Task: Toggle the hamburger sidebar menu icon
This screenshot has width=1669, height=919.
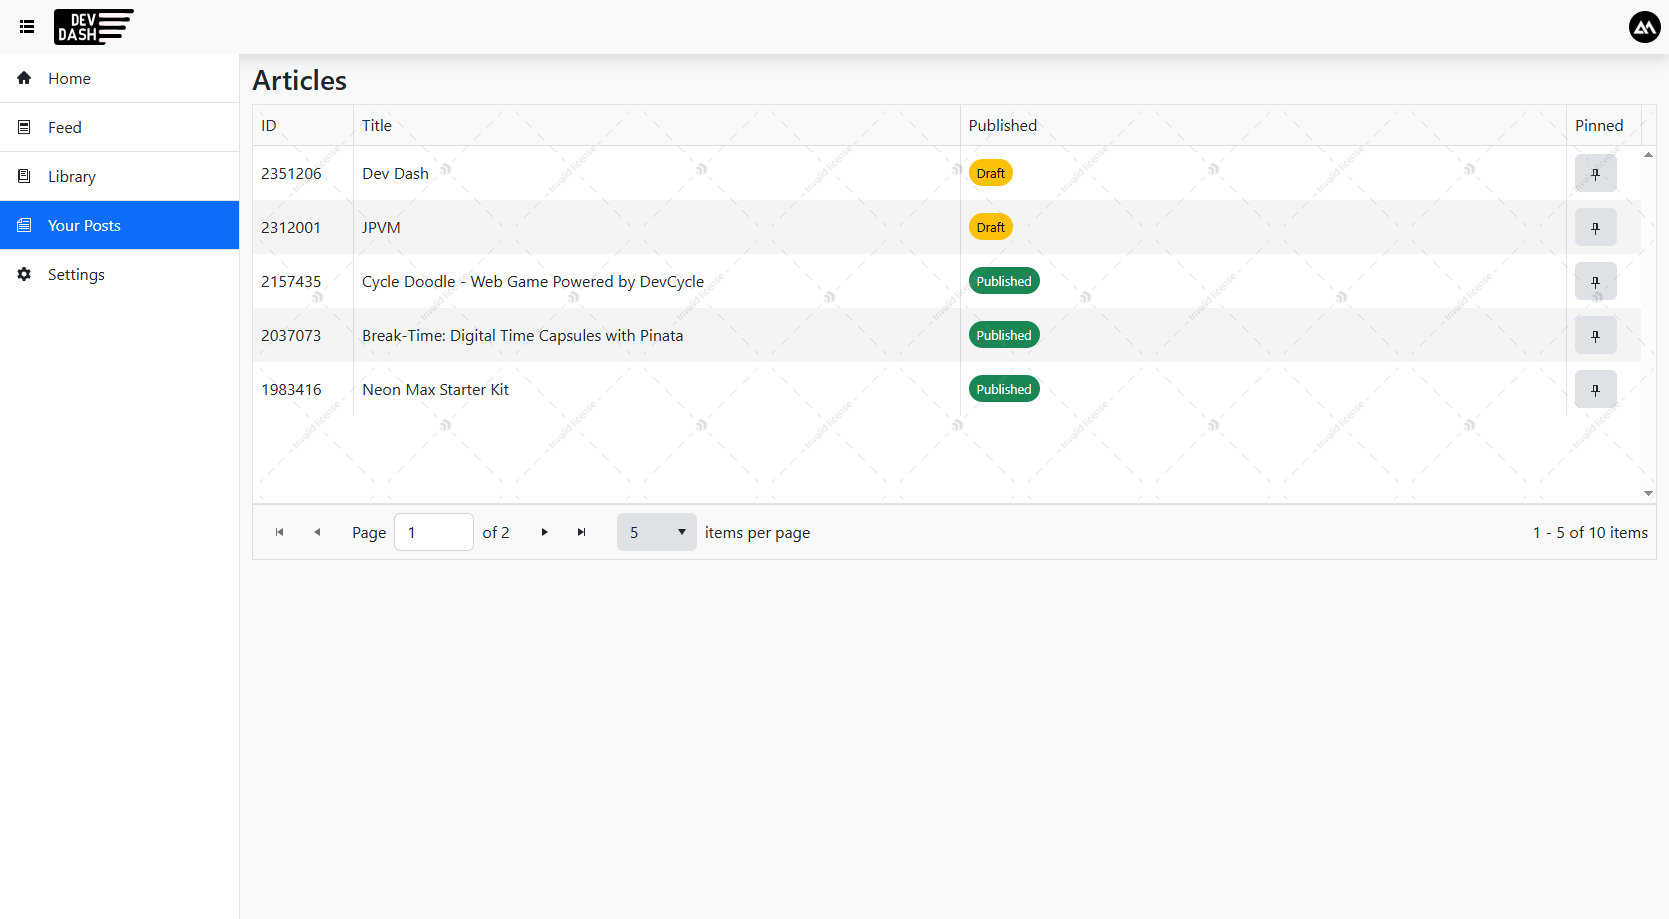Action: point(27,27)
